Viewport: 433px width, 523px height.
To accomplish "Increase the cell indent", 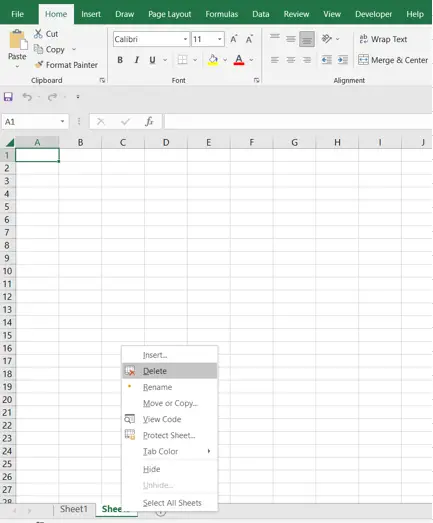I will pos(343,60).
